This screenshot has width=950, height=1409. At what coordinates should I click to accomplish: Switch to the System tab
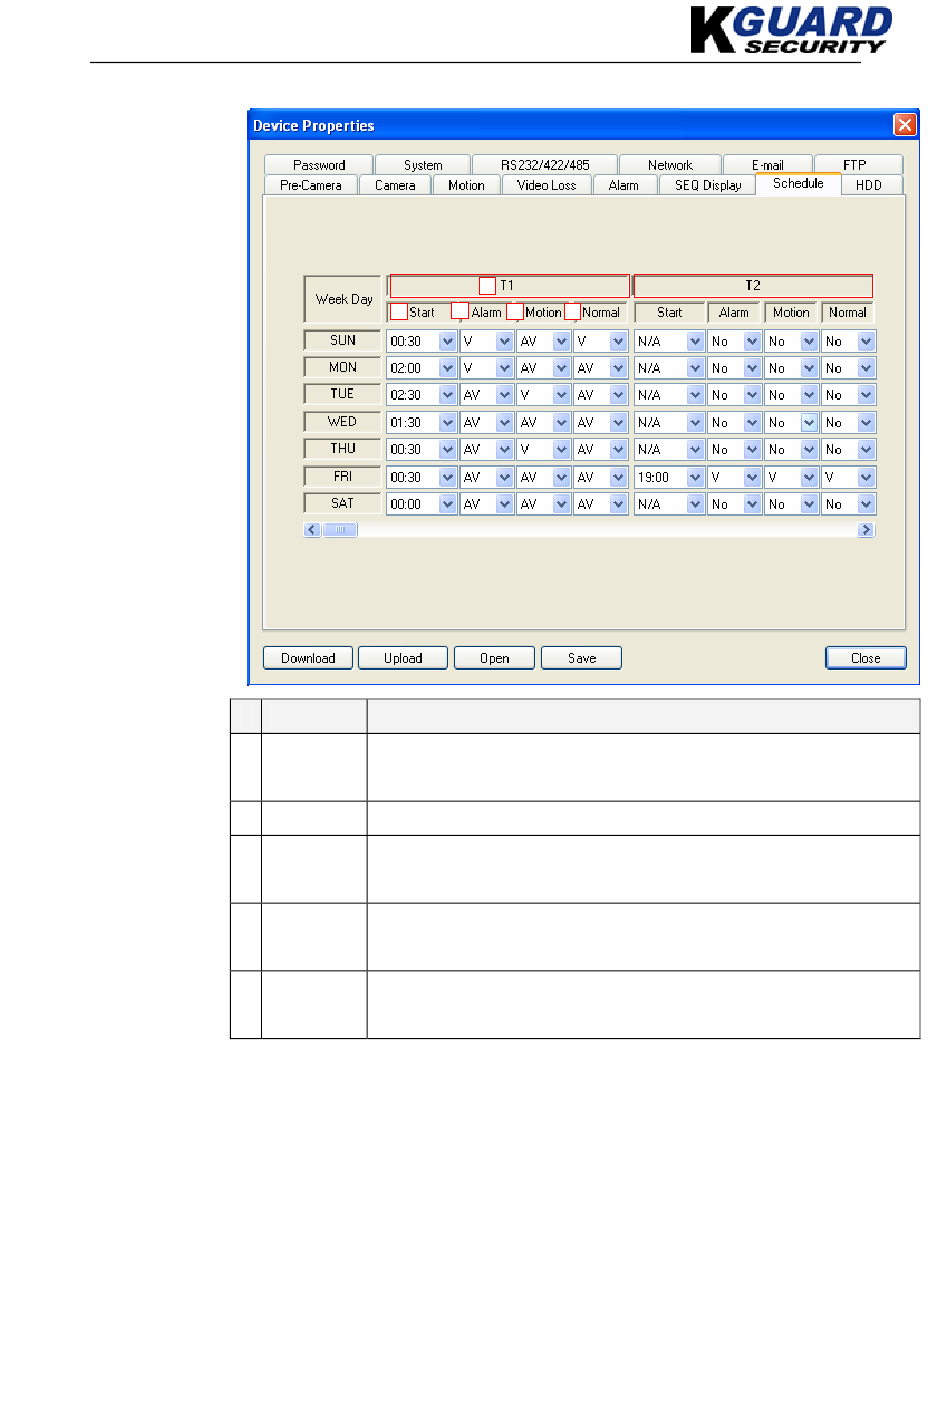[x=423, y=165]
